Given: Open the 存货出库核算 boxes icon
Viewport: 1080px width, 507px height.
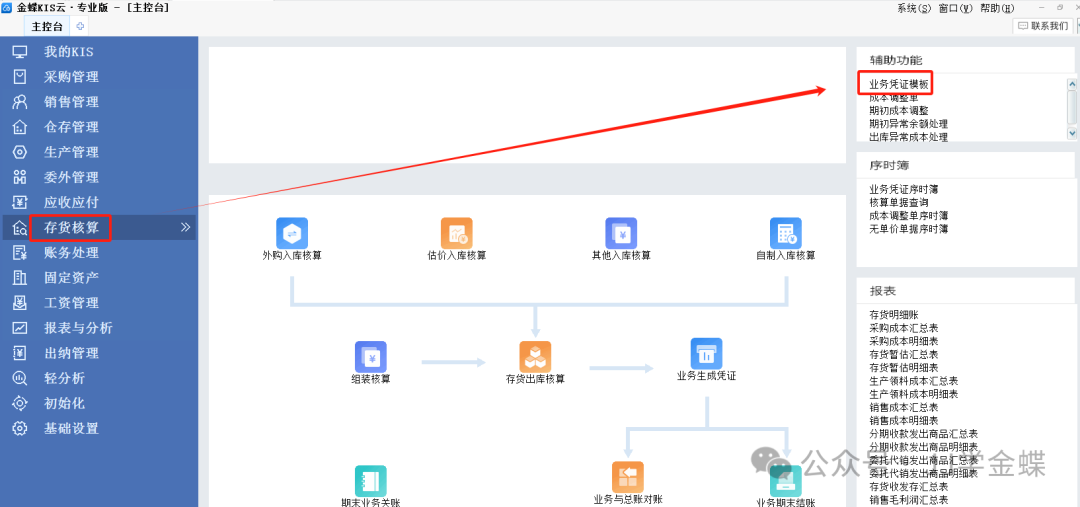Looking at the screenshot, I should pyautogui.click(x=535, y=357).
